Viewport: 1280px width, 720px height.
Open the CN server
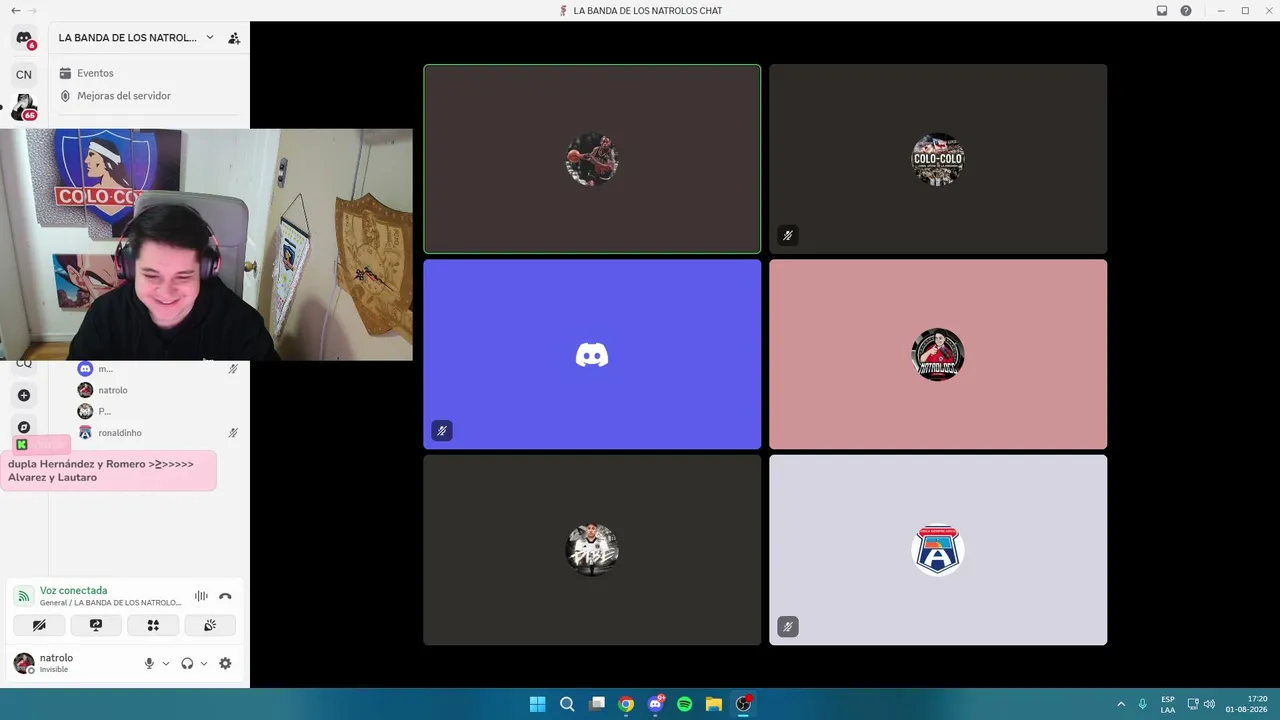[x=24, y=75]
